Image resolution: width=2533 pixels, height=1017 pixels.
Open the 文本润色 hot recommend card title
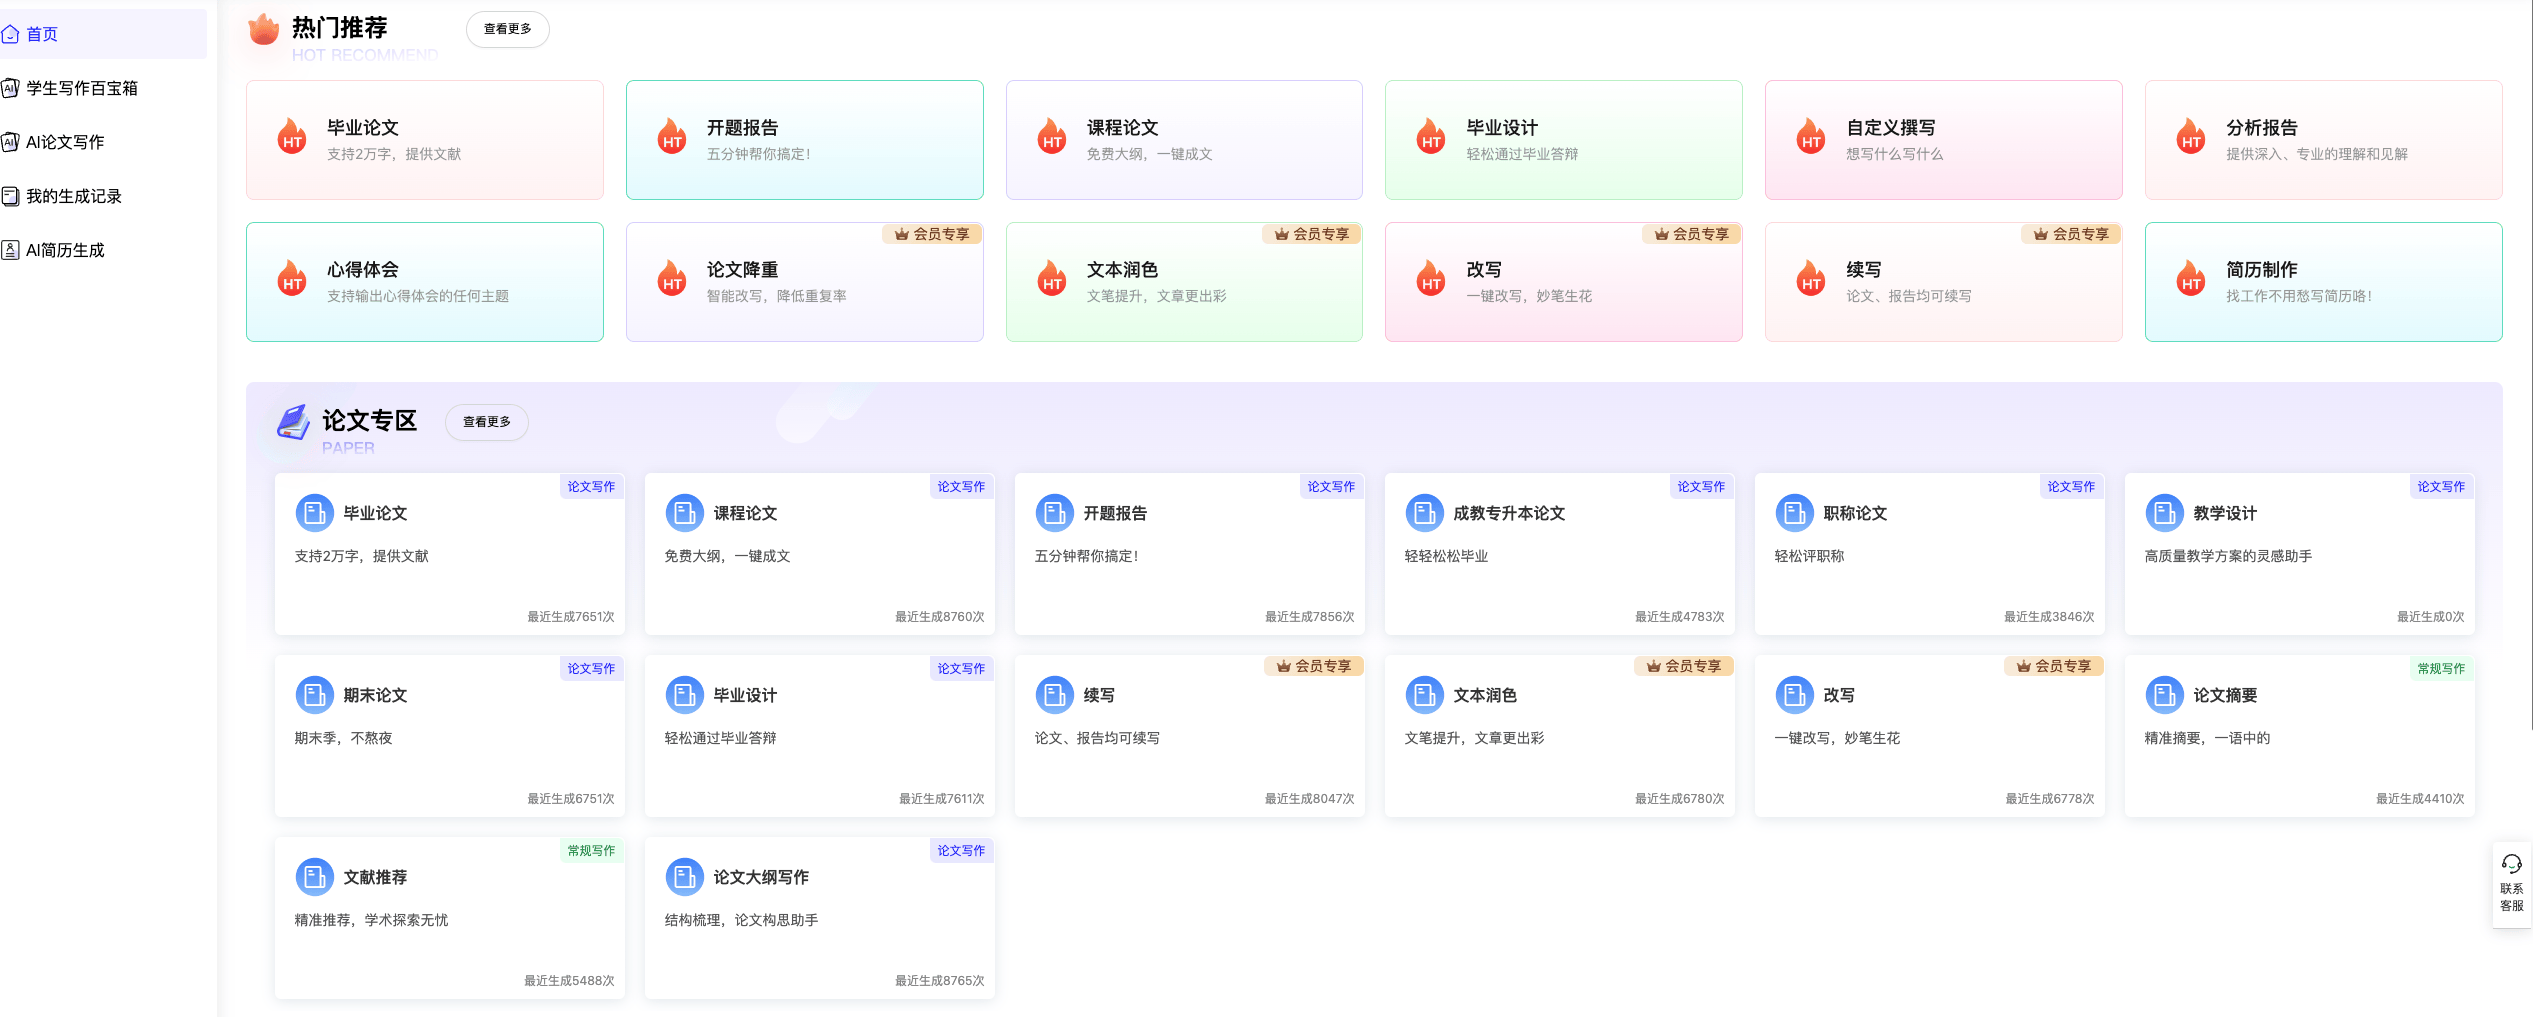(1122, 270)
